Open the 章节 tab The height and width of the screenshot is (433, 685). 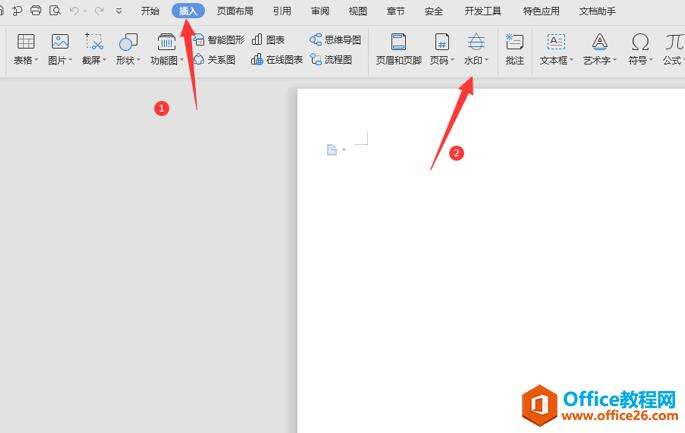[x=395, y=11]
